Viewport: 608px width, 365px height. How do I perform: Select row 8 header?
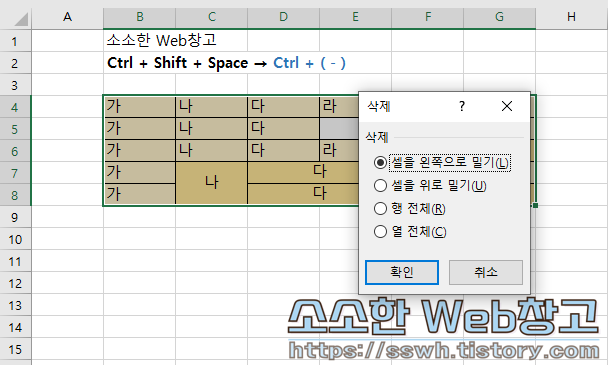click(16, 195)
